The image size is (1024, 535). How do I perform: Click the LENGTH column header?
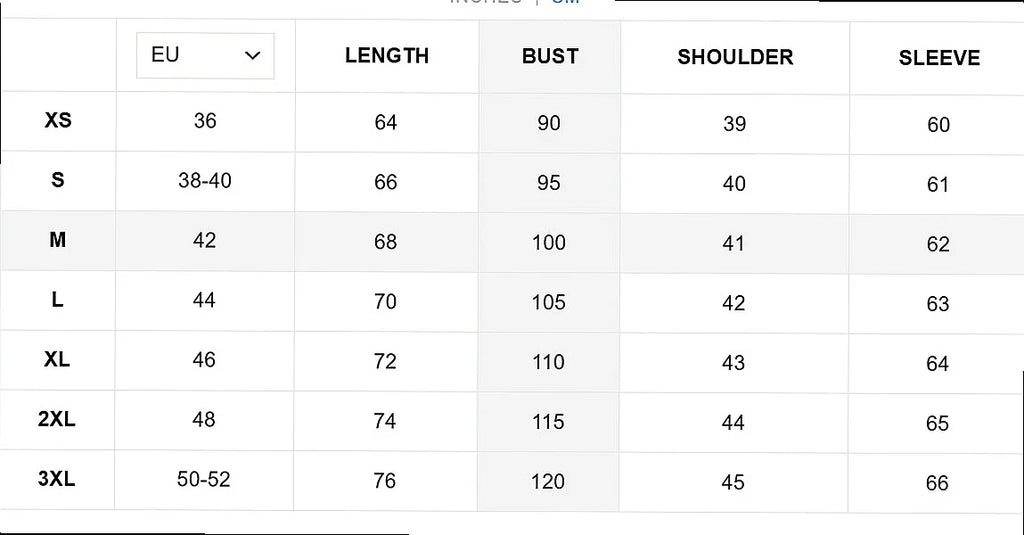[x=387, y=56]
